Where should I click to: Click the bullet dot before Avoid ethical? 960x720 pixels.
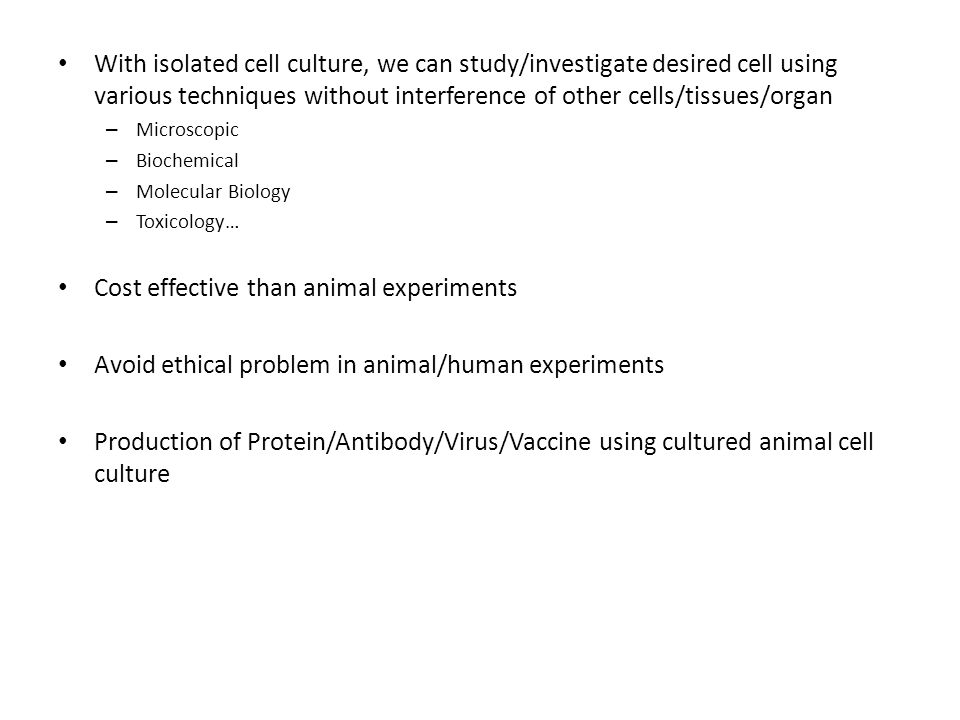point(63,364)
